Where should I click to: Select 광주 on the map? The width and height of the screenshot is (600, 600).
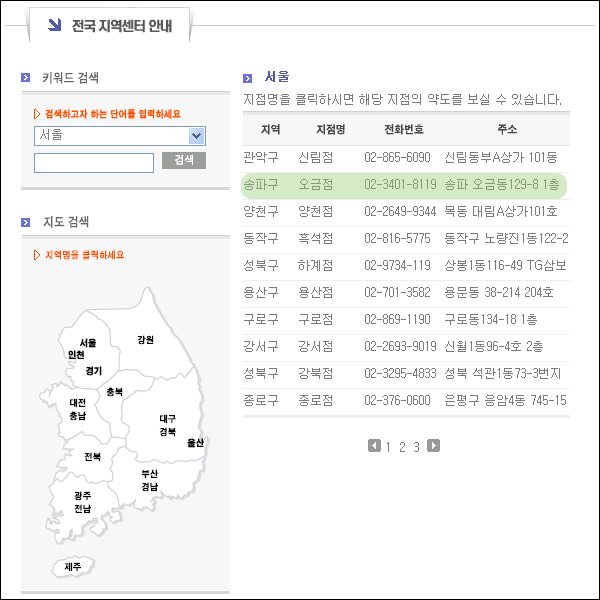point(83,496)
